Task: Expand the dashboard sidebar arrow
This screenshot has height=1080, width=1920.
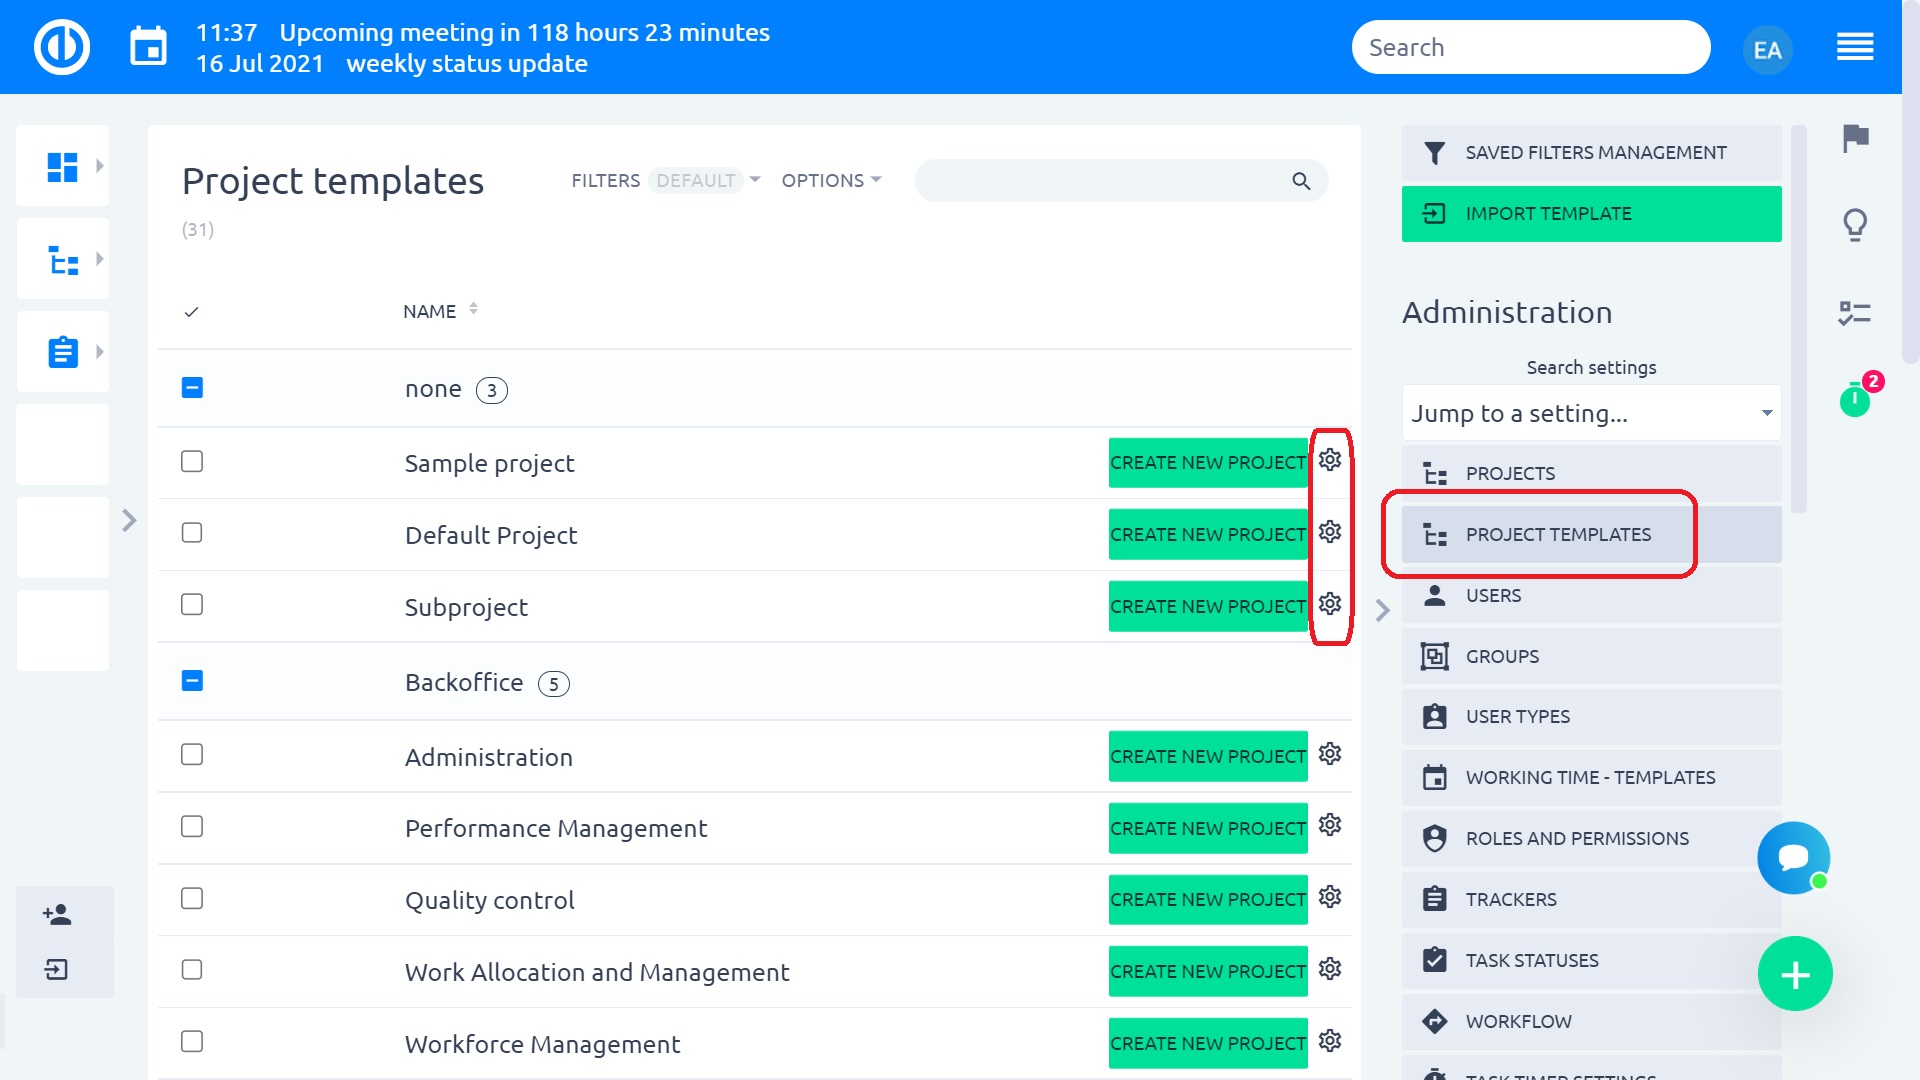Action: 99,166
